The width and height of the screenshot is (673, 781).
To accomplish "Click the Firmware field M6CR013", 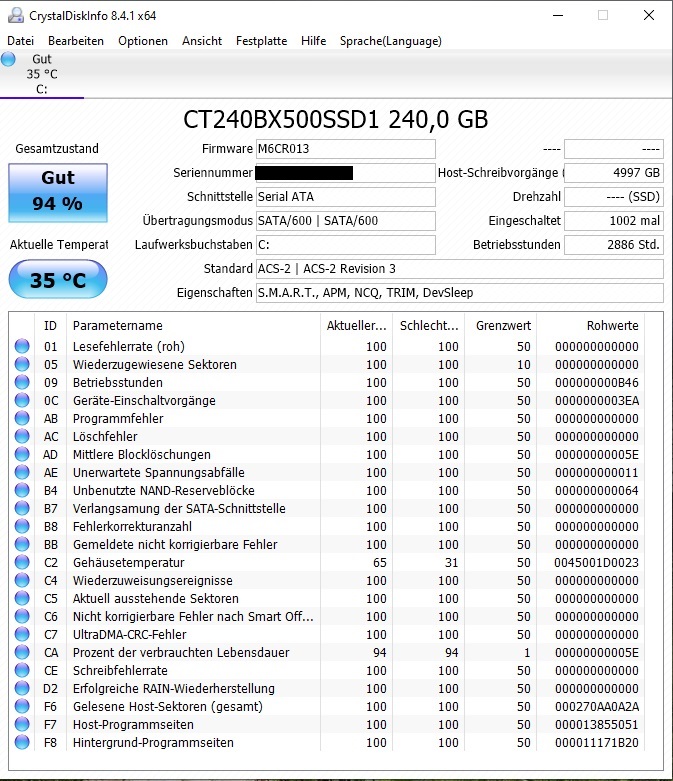I will click(346, 149).
